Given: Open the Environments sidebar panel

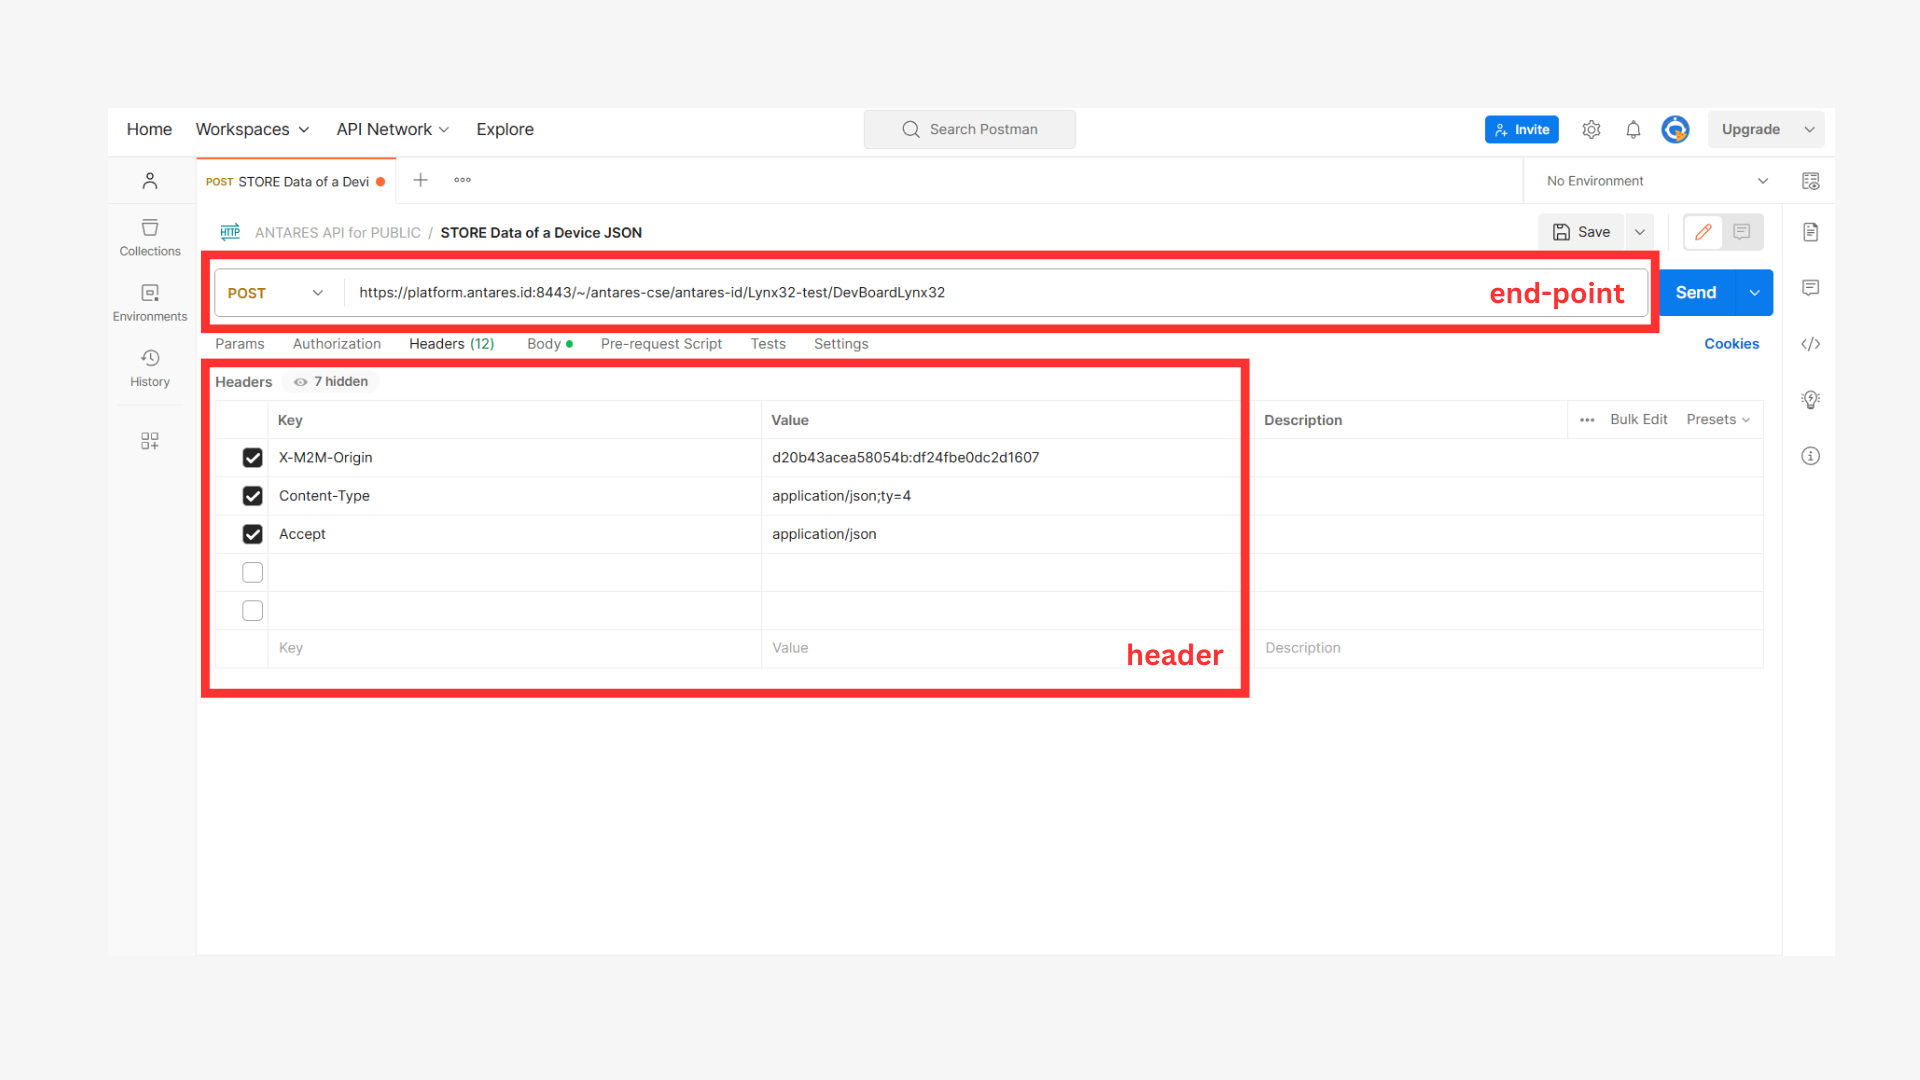Looking at the screenshot, I should (x=150, y=303).
